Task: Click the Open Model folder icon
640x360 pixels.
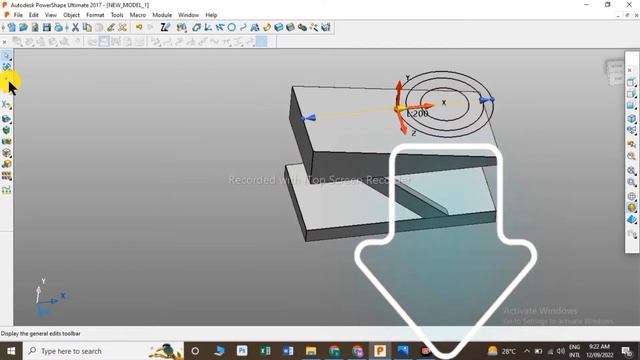Action: (x=23, y=27)
